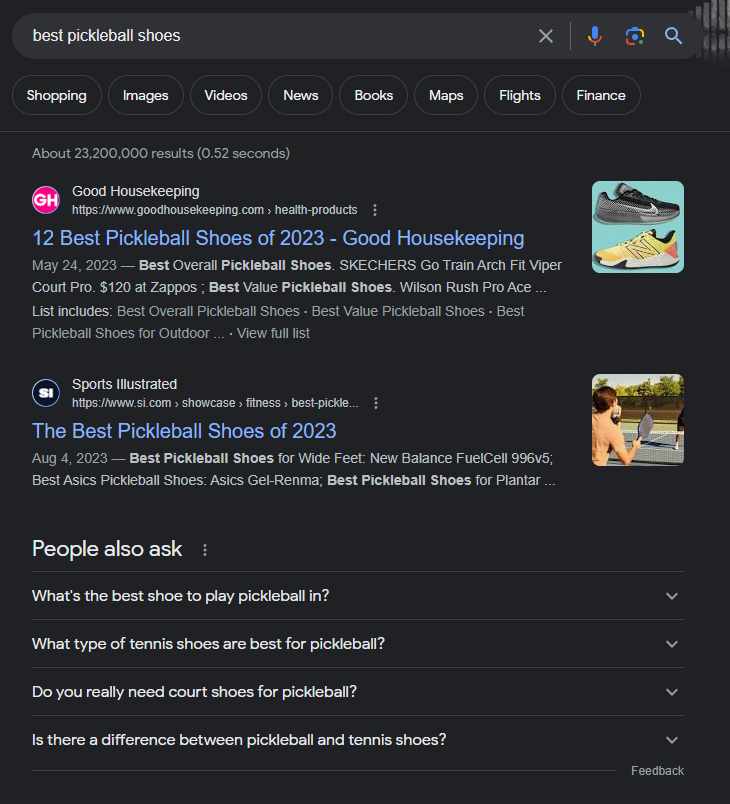Click 'Good Housekeeping' site name text
Image resolution: width=730 pixels, height=804 pixels.
136,191
